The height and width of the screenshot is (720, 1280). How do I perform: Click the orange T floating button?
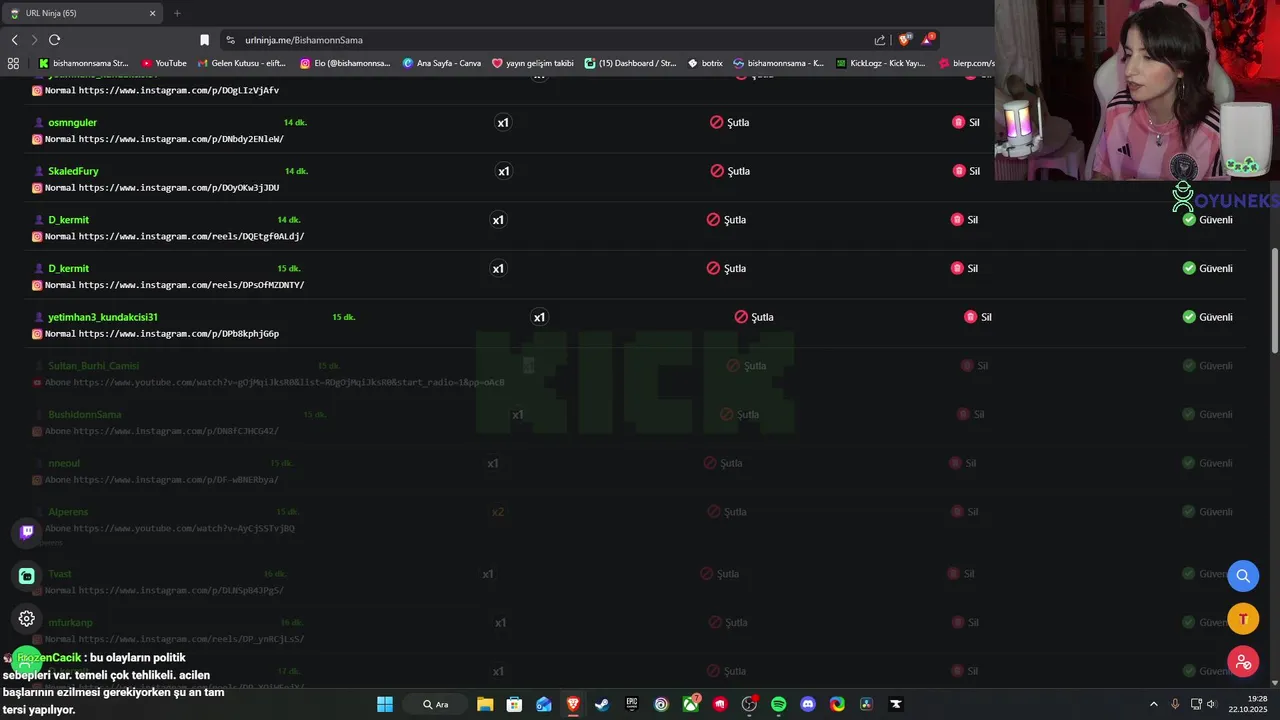tap(1243, 619)
